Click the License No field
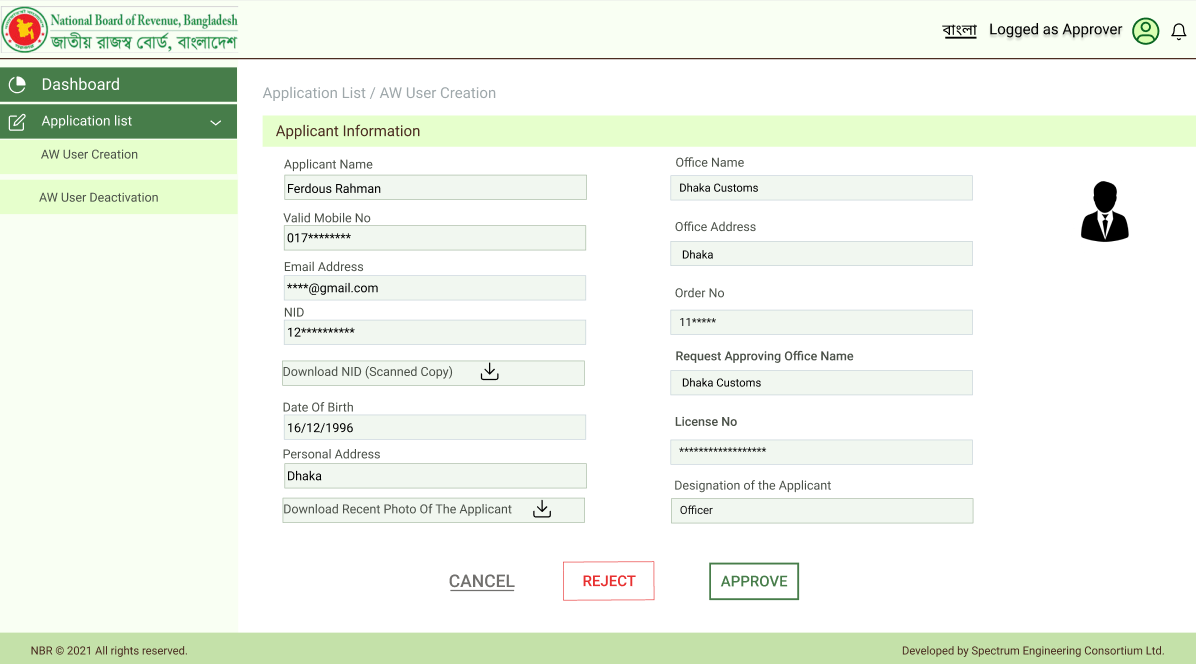1196x664 pixels. click(x=821, y=452)
